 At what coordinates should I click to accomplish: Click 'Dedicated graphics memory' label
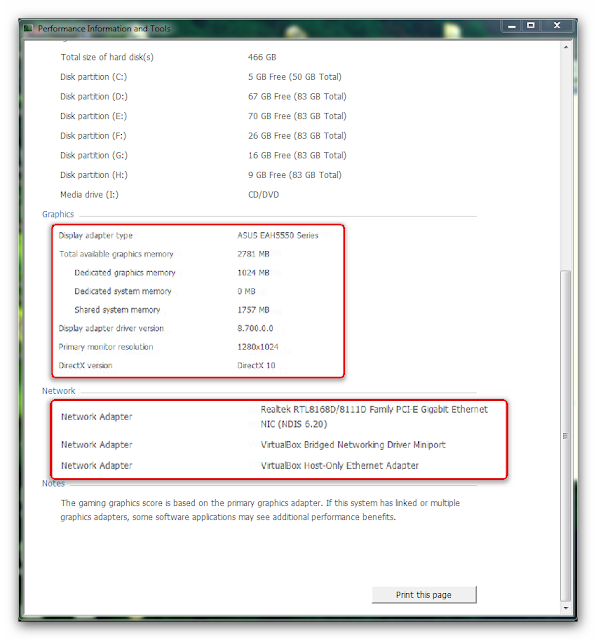click(x=125, y=273)
